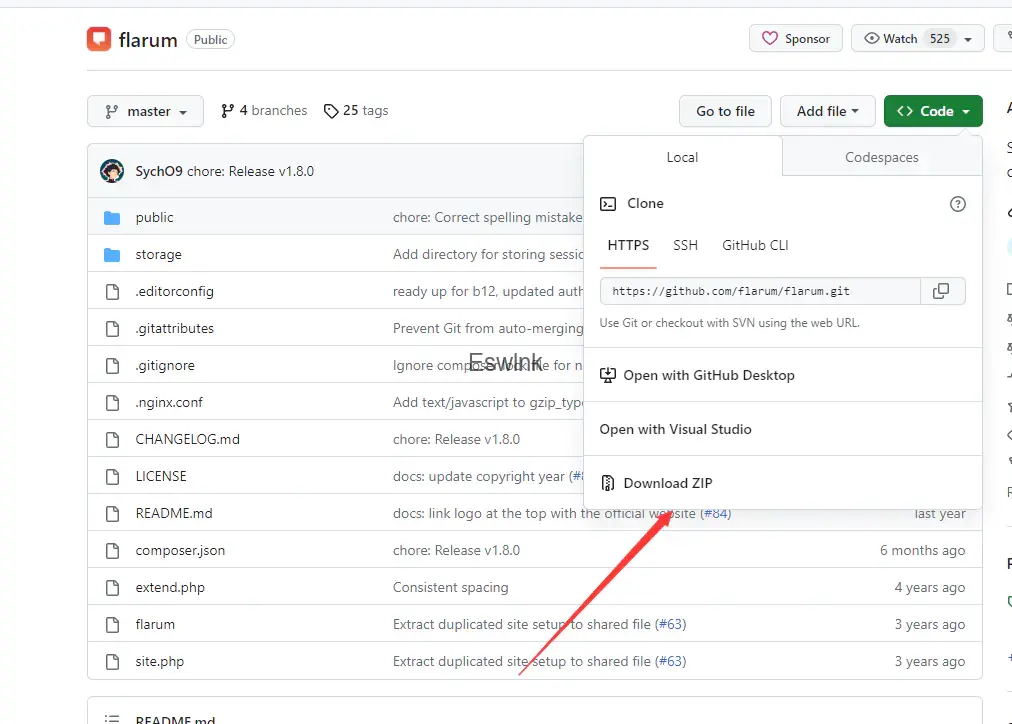Open the public folder

click(154, 217)
